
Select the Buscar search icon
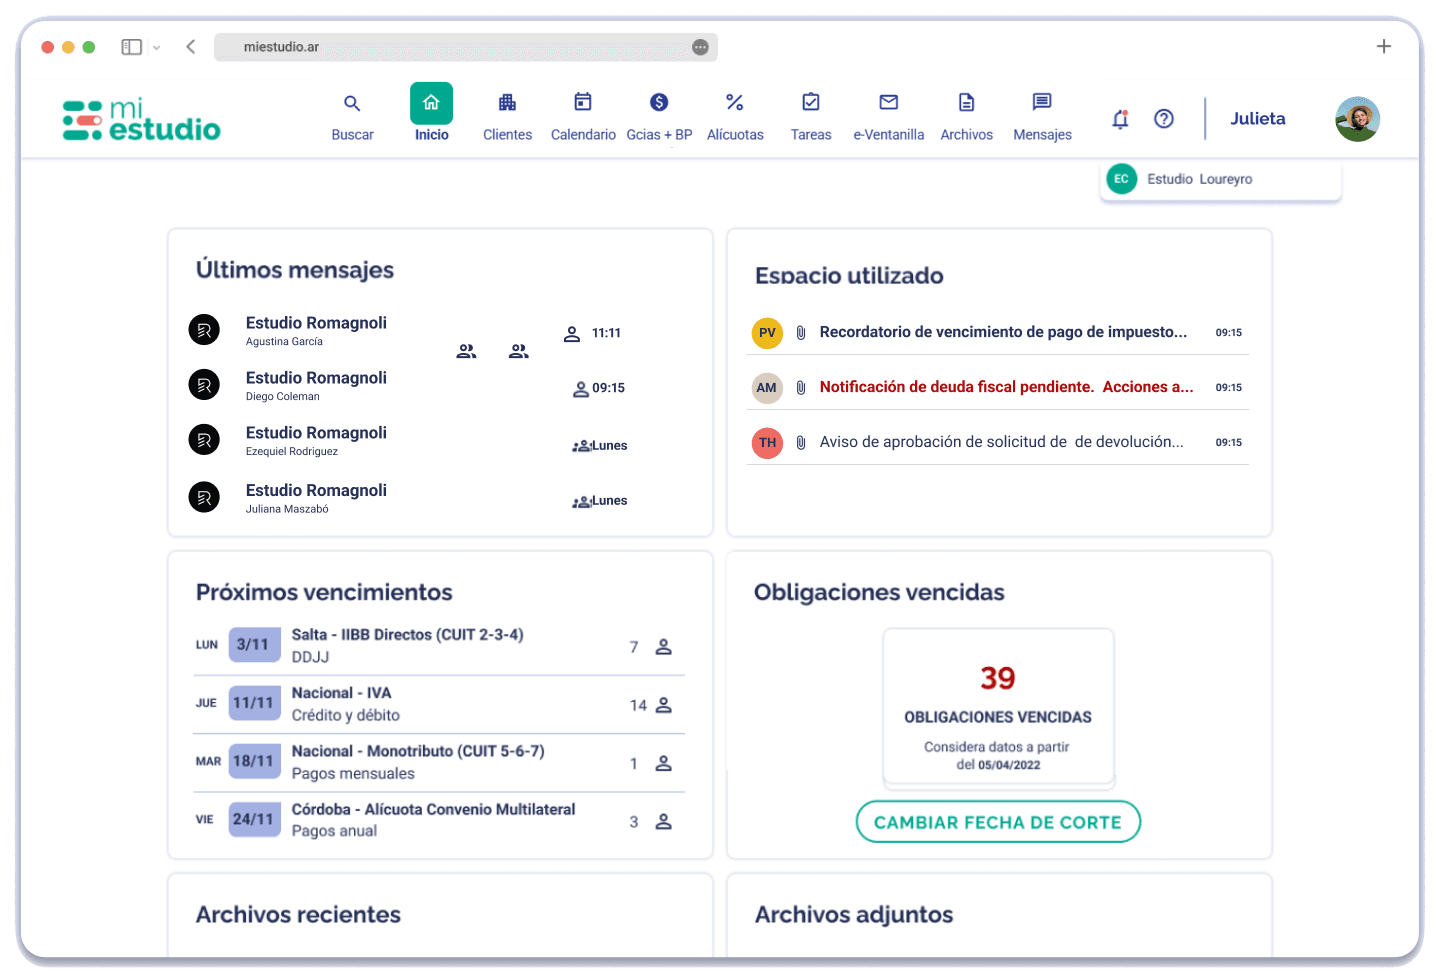click(352, 104)
